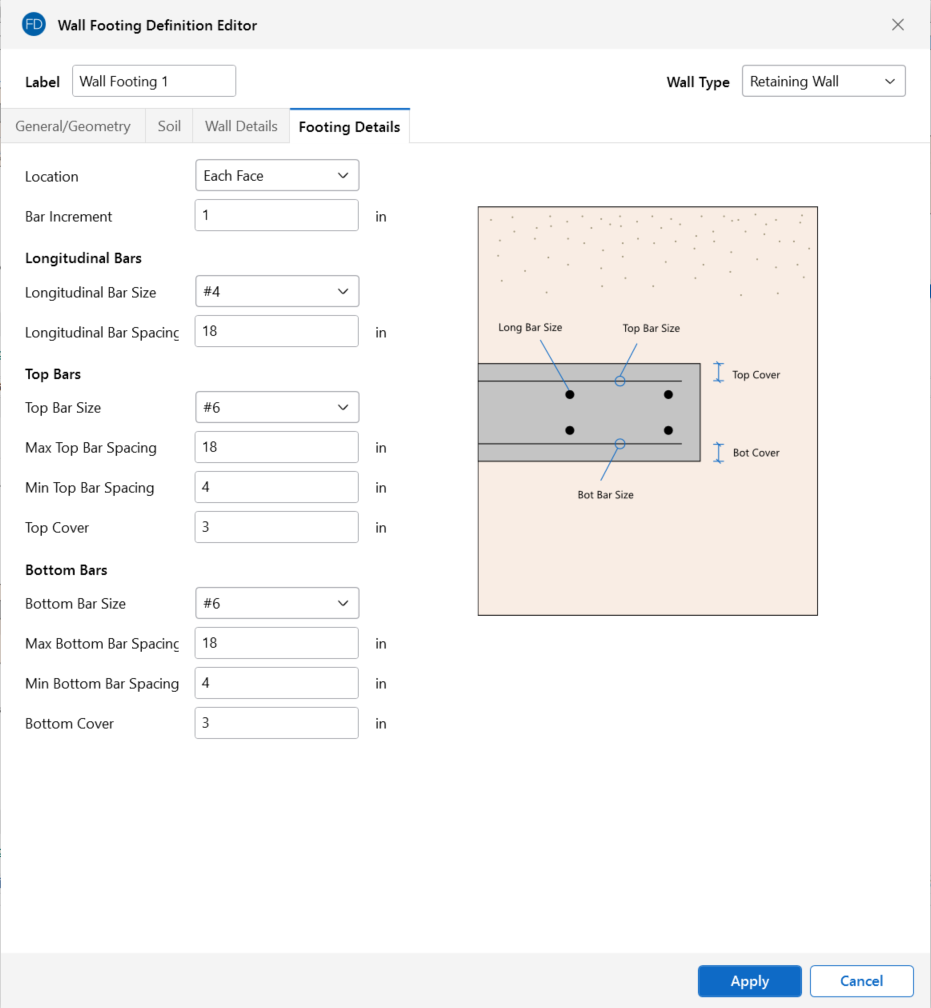This screenshot has width=931, height=1008.
Task: Click the FD application icon in title bar
Action: click(x=34, y=25)
